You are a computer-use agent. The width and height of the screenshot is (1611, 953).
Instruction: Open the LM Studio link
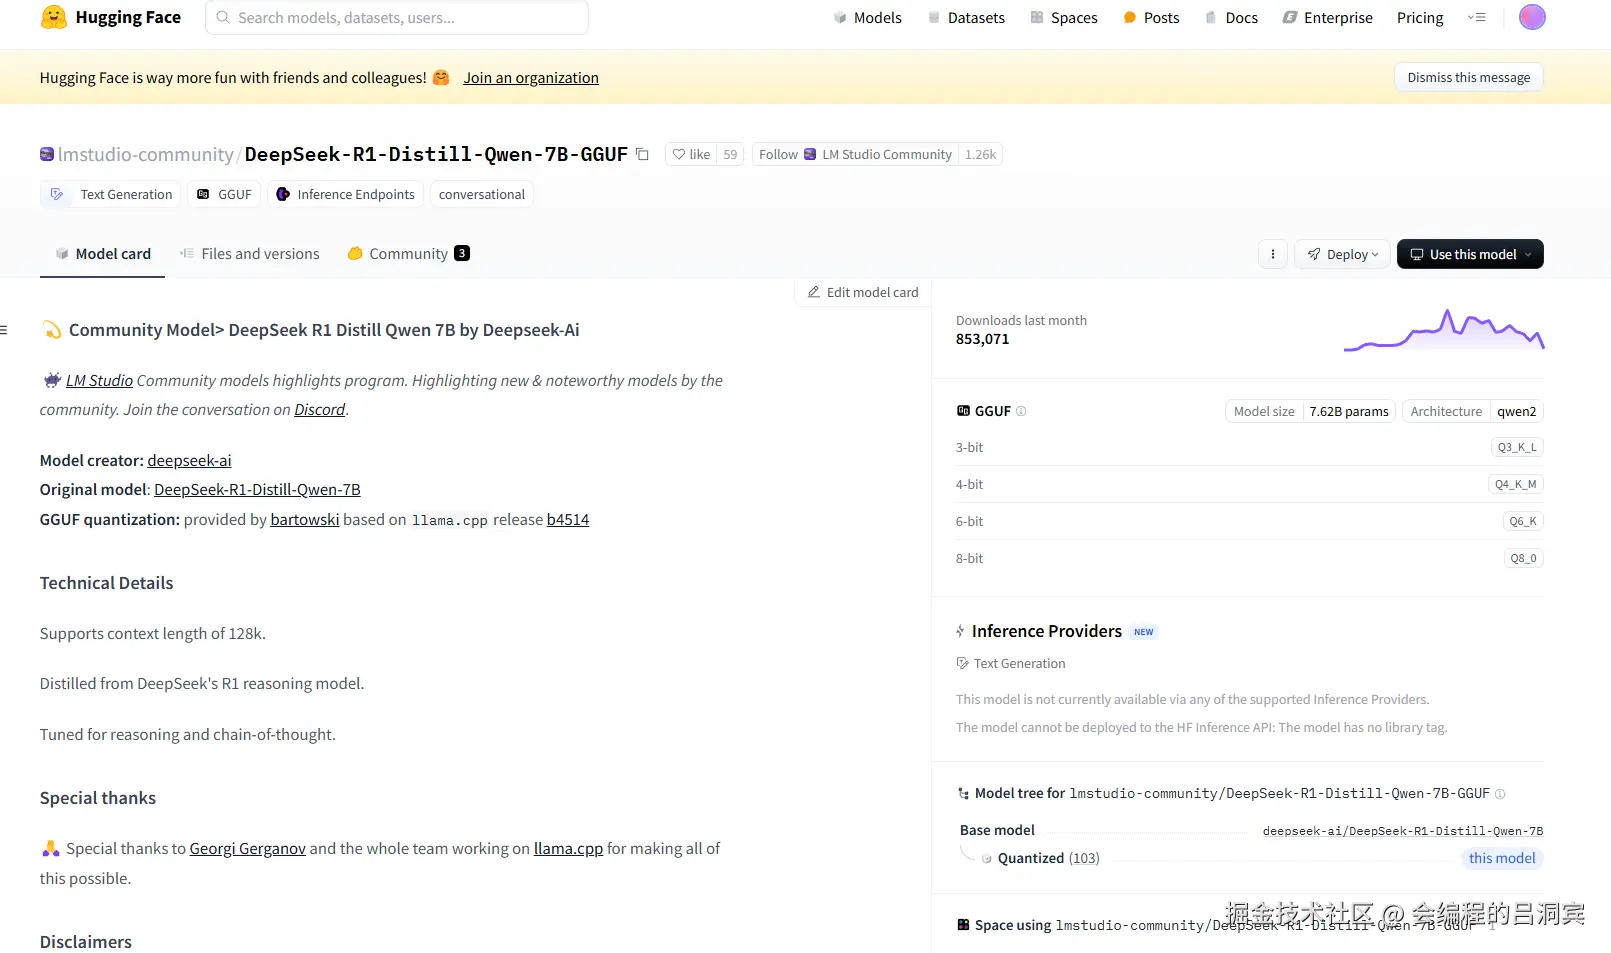tap(99, 380)
